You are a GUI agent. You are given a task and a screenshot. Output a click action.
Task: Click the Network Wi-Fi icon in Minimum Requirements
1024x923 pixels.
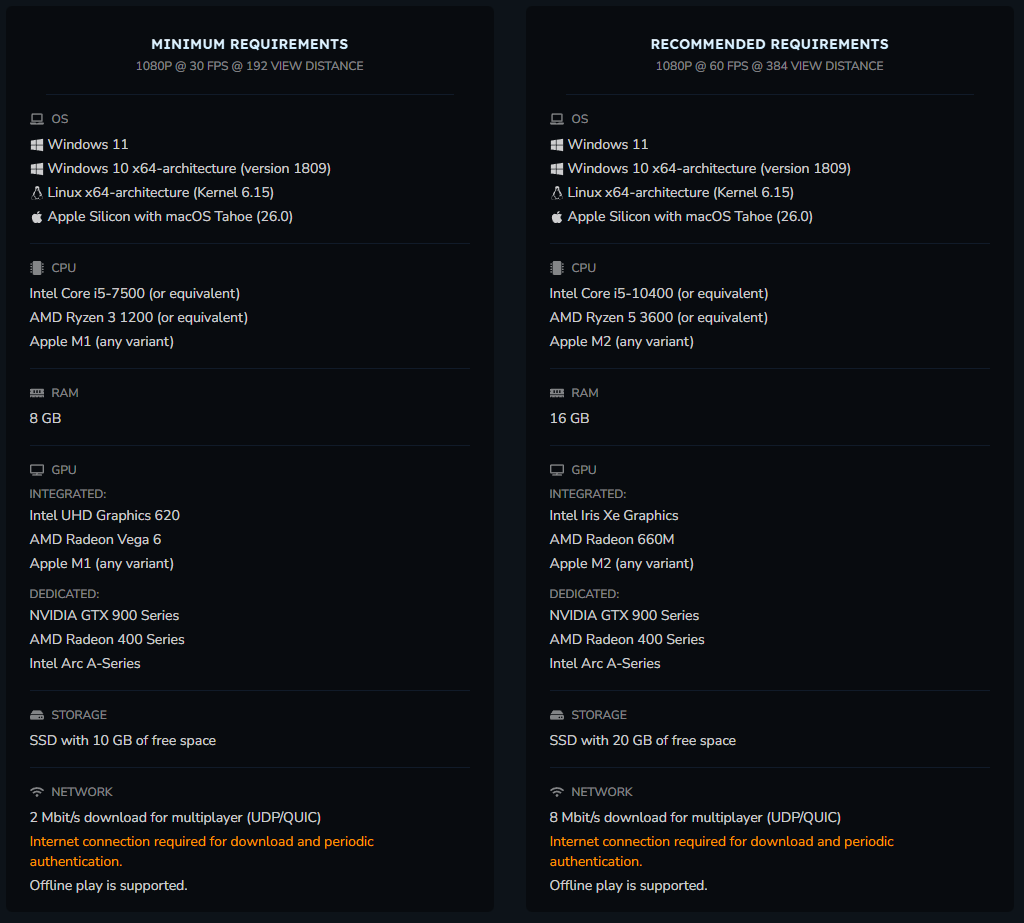(37, 792)
